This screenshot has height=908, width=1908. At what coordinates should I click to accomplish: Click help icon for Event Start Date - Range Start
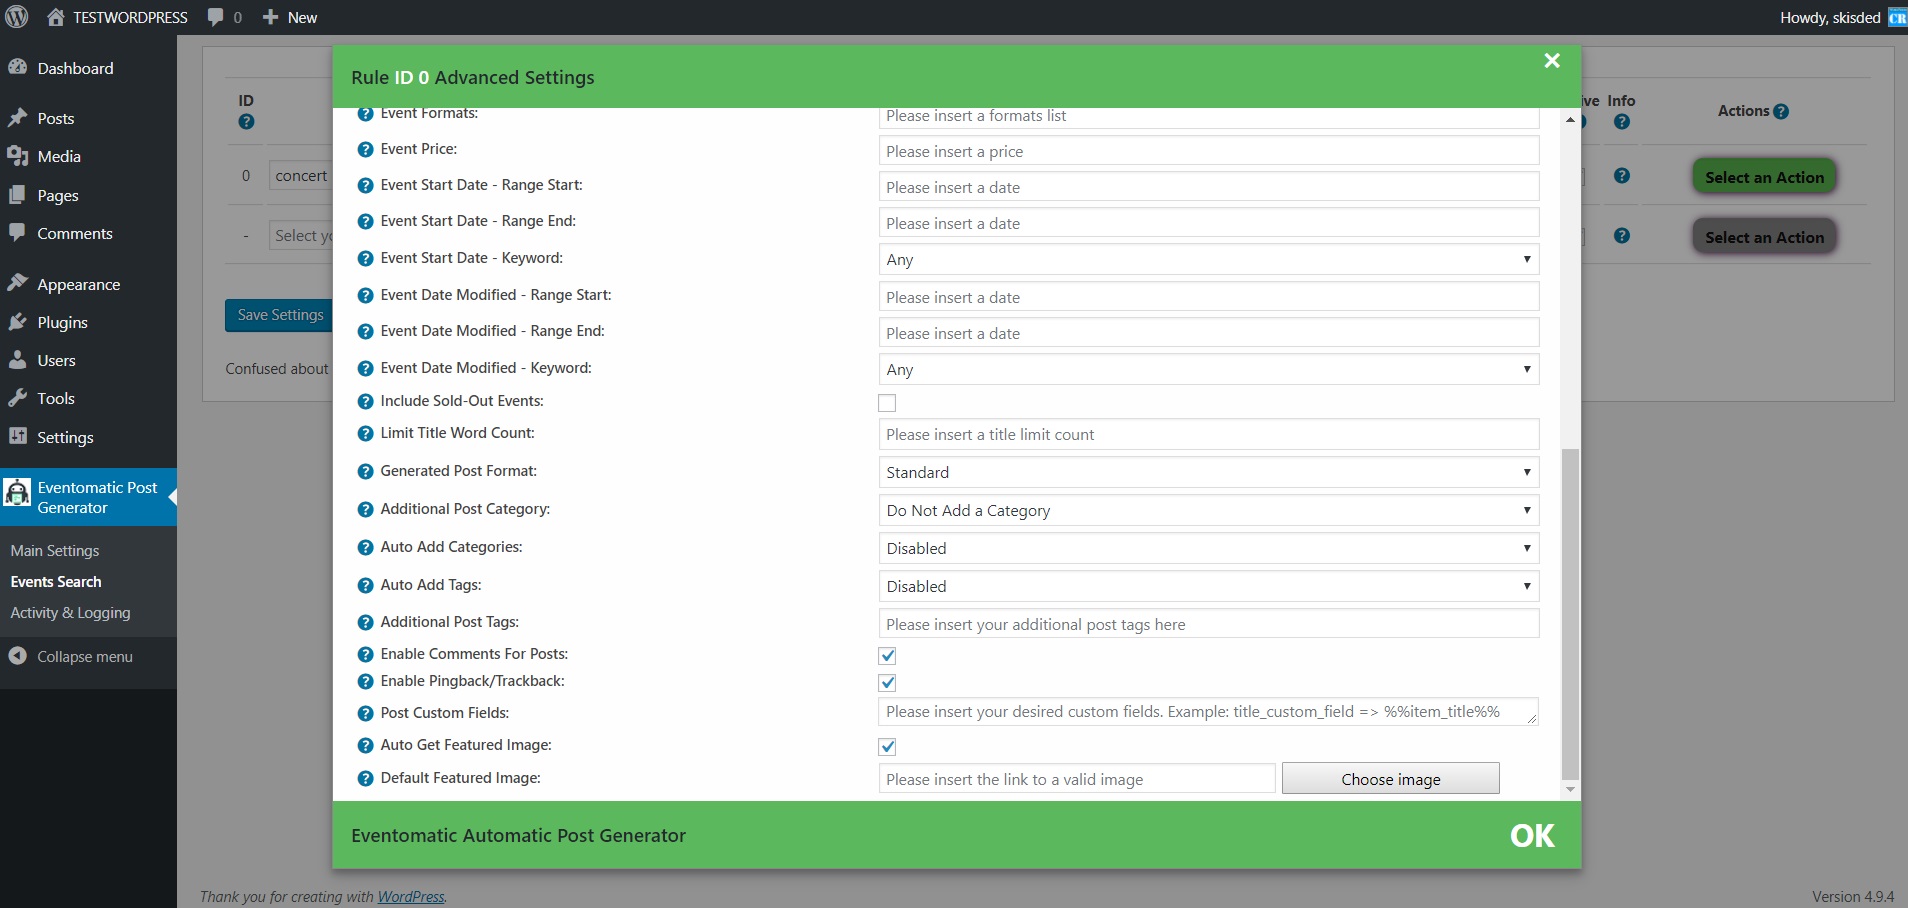365,186
